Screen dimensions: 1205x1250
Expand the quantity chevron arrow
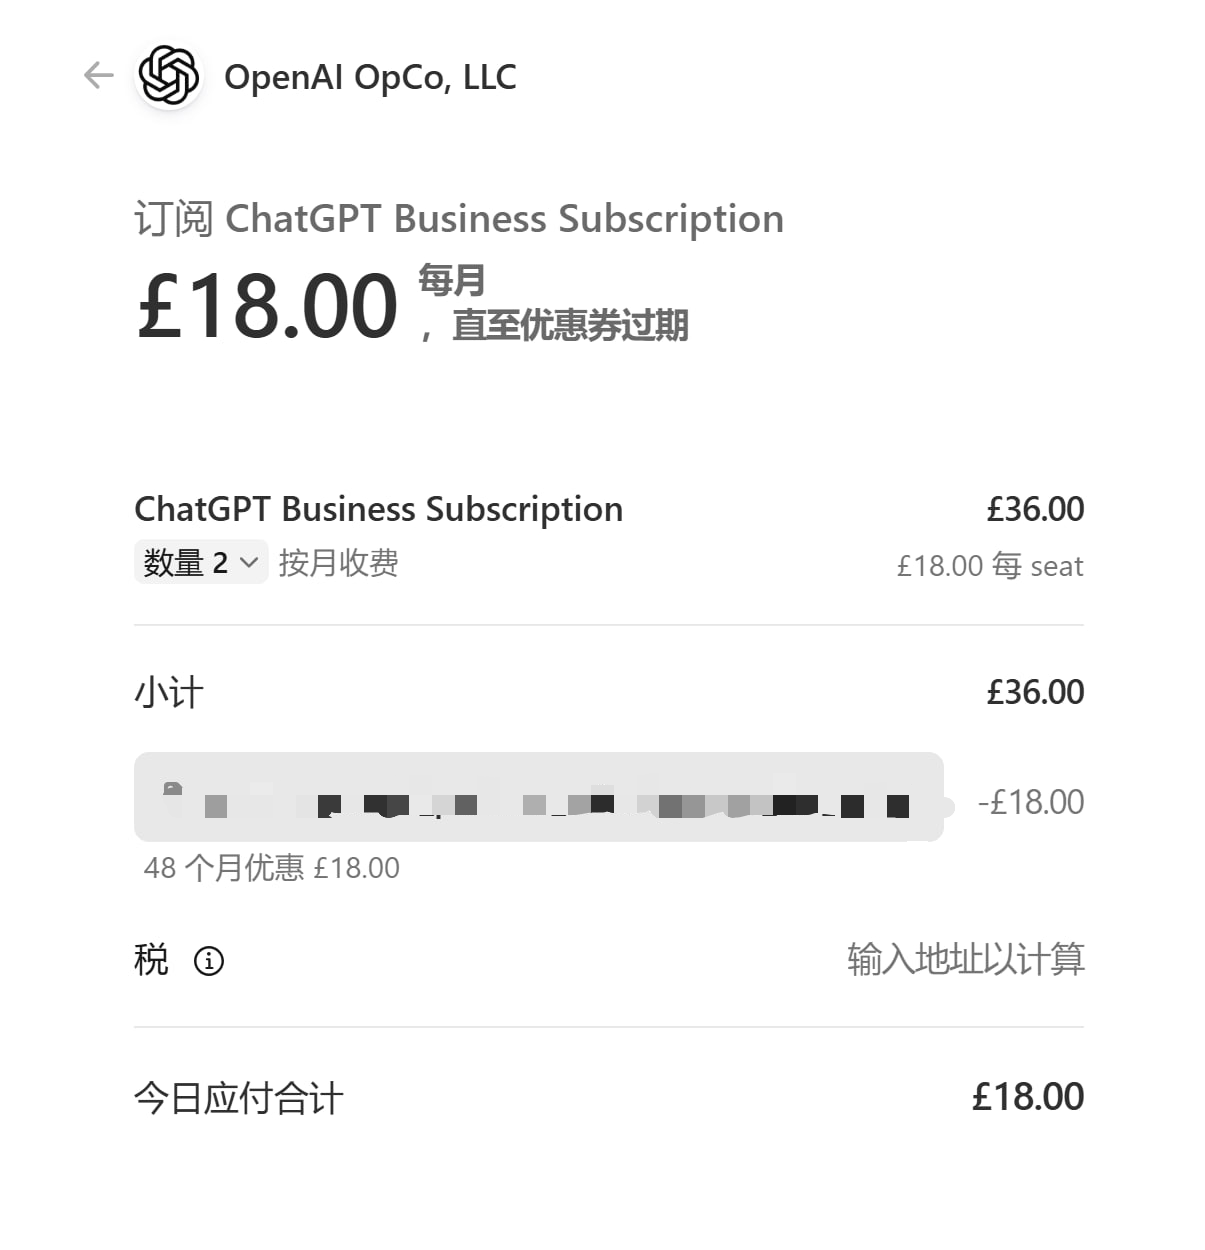pos(249,563)
